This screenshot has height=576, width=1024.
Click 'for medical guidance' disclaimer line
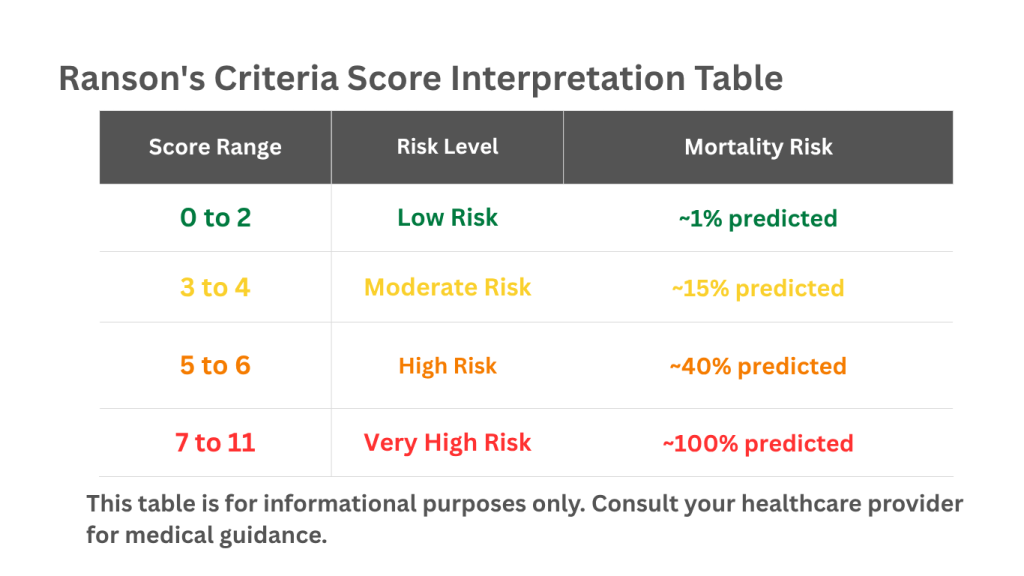pyautogui.click(x=206, y=536)
